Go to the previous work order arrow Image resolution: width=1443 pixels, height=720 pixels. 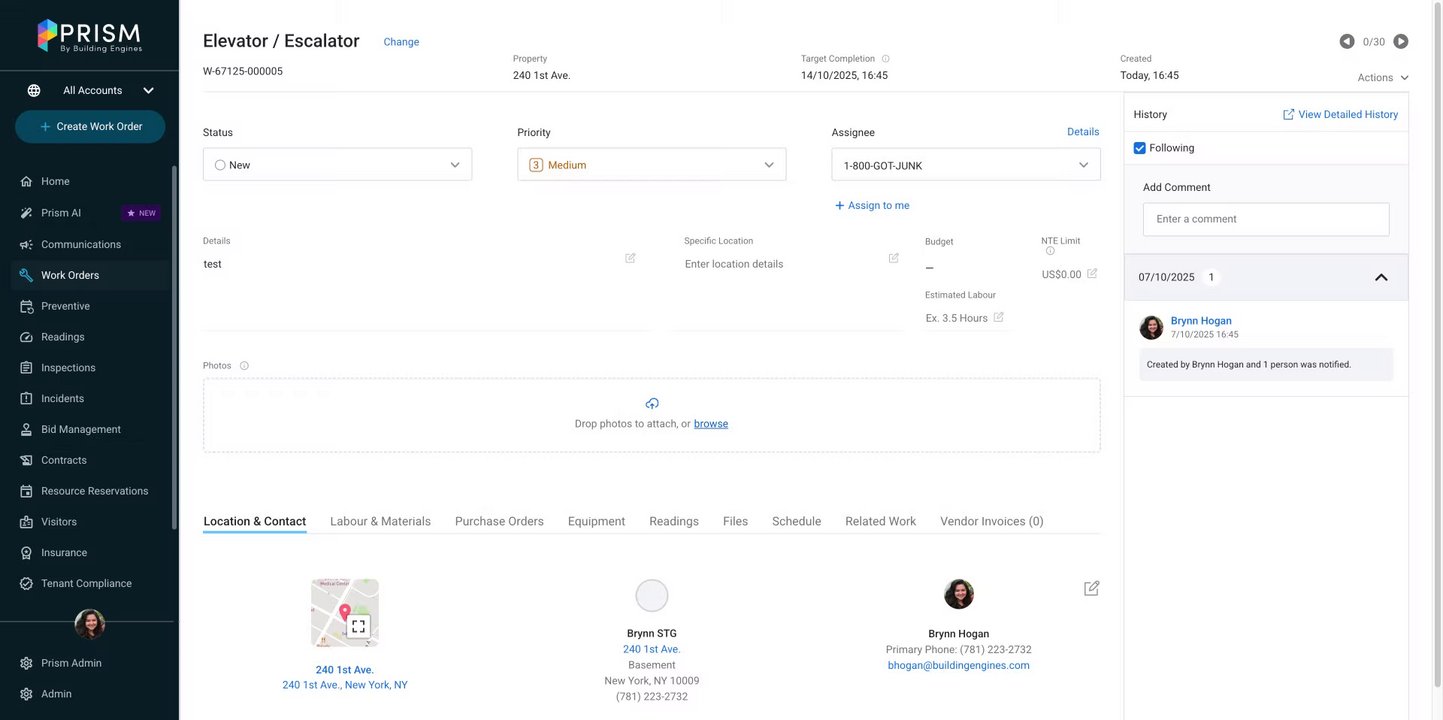[1347, 42]
